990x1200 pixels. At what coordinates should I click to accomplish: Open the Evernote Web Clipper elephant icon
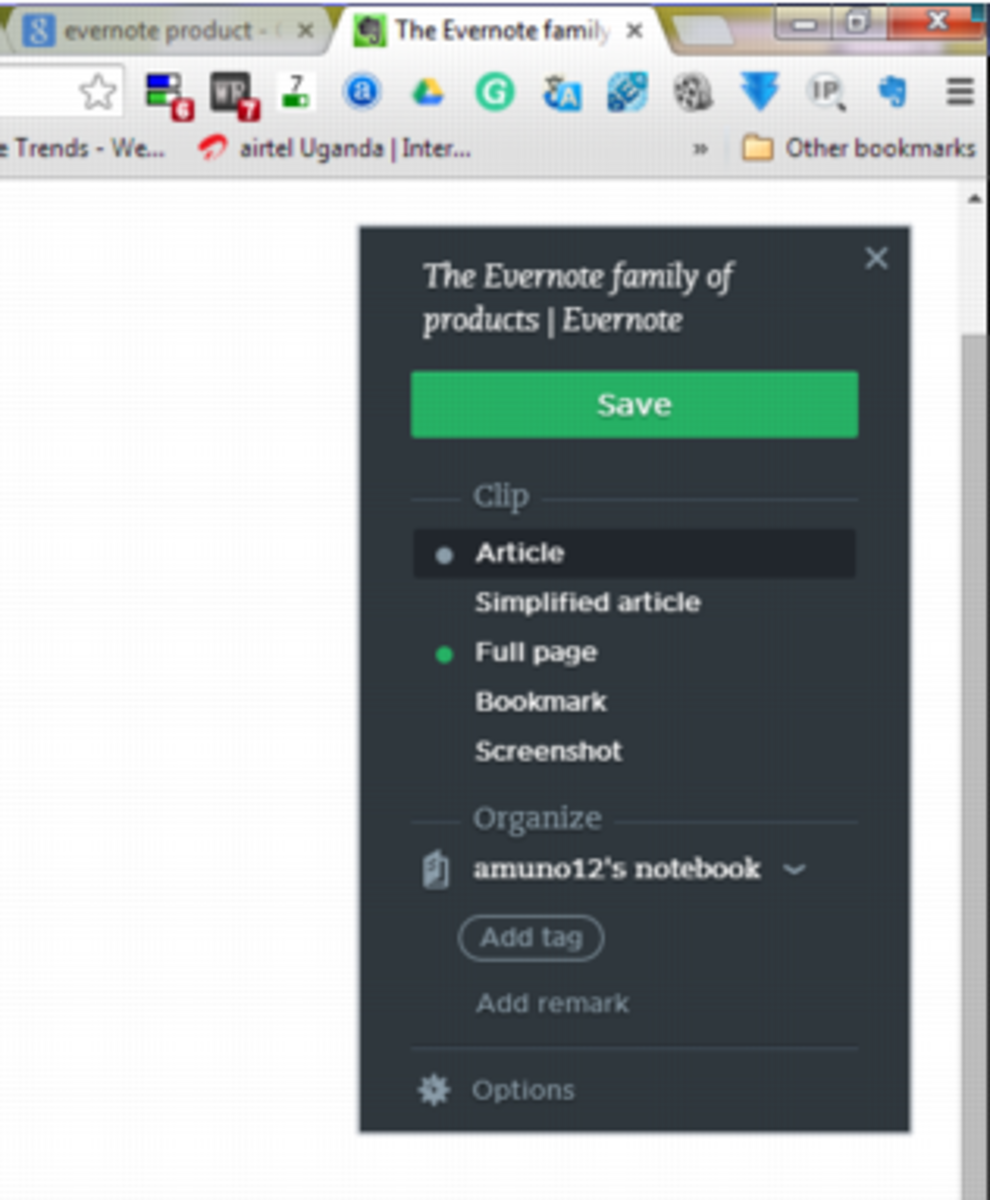(893, 92)
